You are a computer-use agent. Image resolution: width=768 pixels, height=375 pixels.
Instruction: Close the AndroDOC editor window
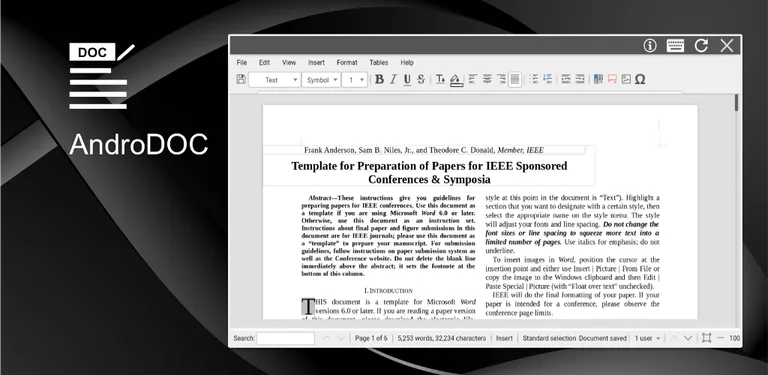pos(727,46)
